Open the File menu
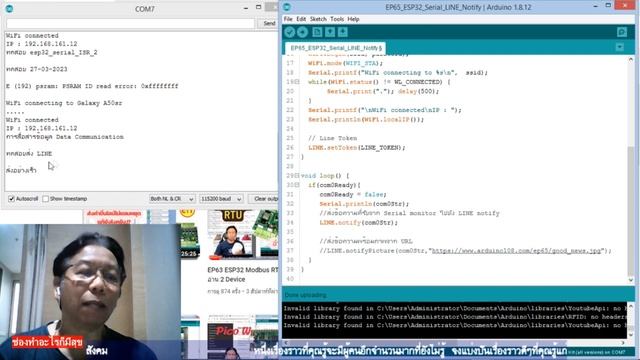This screenshot has height=360, width=640. coord(288,19)
